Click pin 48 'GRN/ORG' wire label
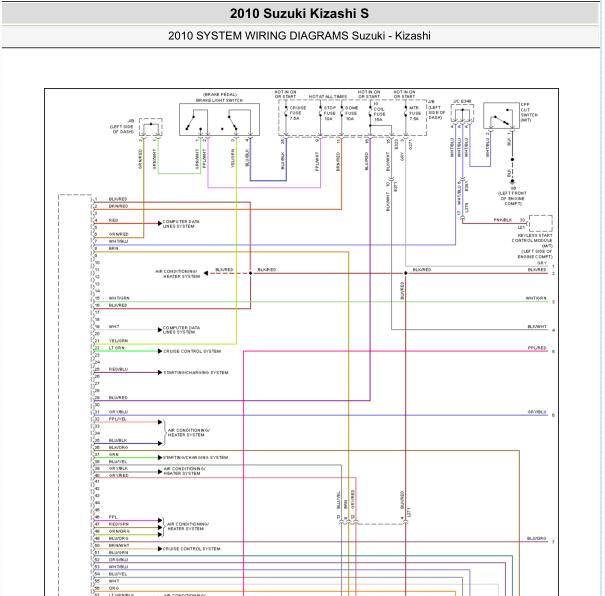 (x=119, y=531)
